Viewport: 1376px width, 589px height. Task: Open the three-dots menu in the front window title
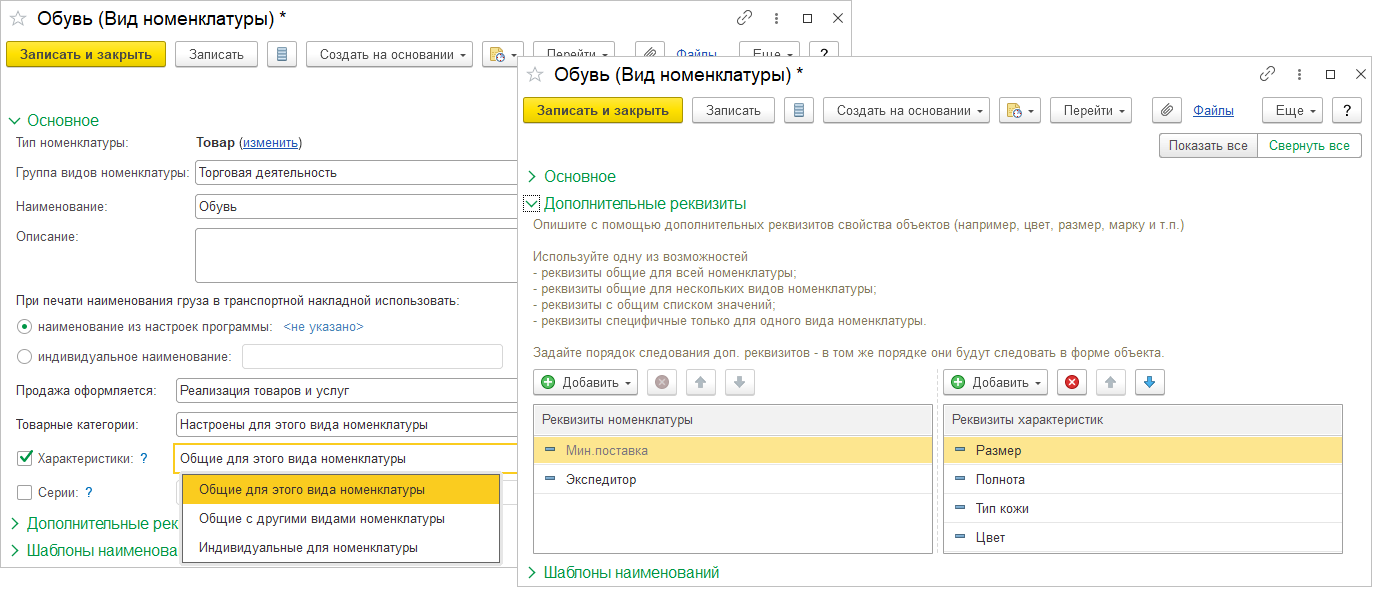point(1299,75)
